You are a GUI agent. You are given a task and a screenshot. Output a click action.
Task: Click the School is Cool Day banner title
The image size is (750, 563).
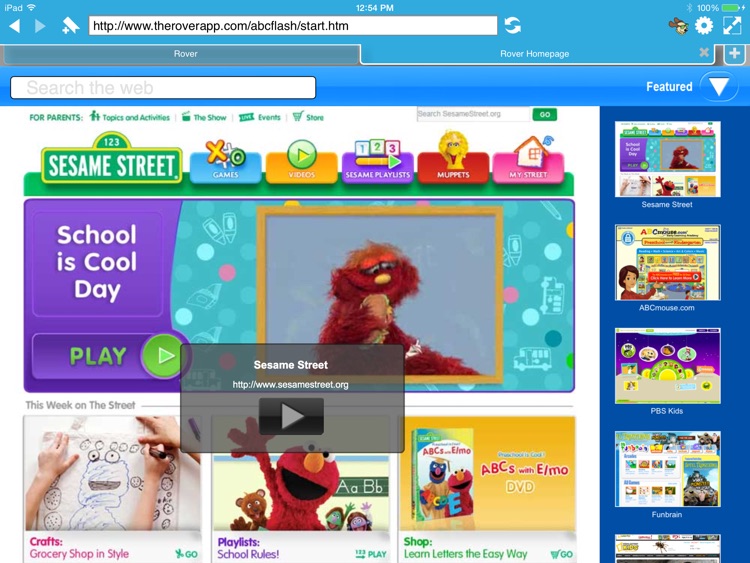pyautogui.click(x=97, y=262)
